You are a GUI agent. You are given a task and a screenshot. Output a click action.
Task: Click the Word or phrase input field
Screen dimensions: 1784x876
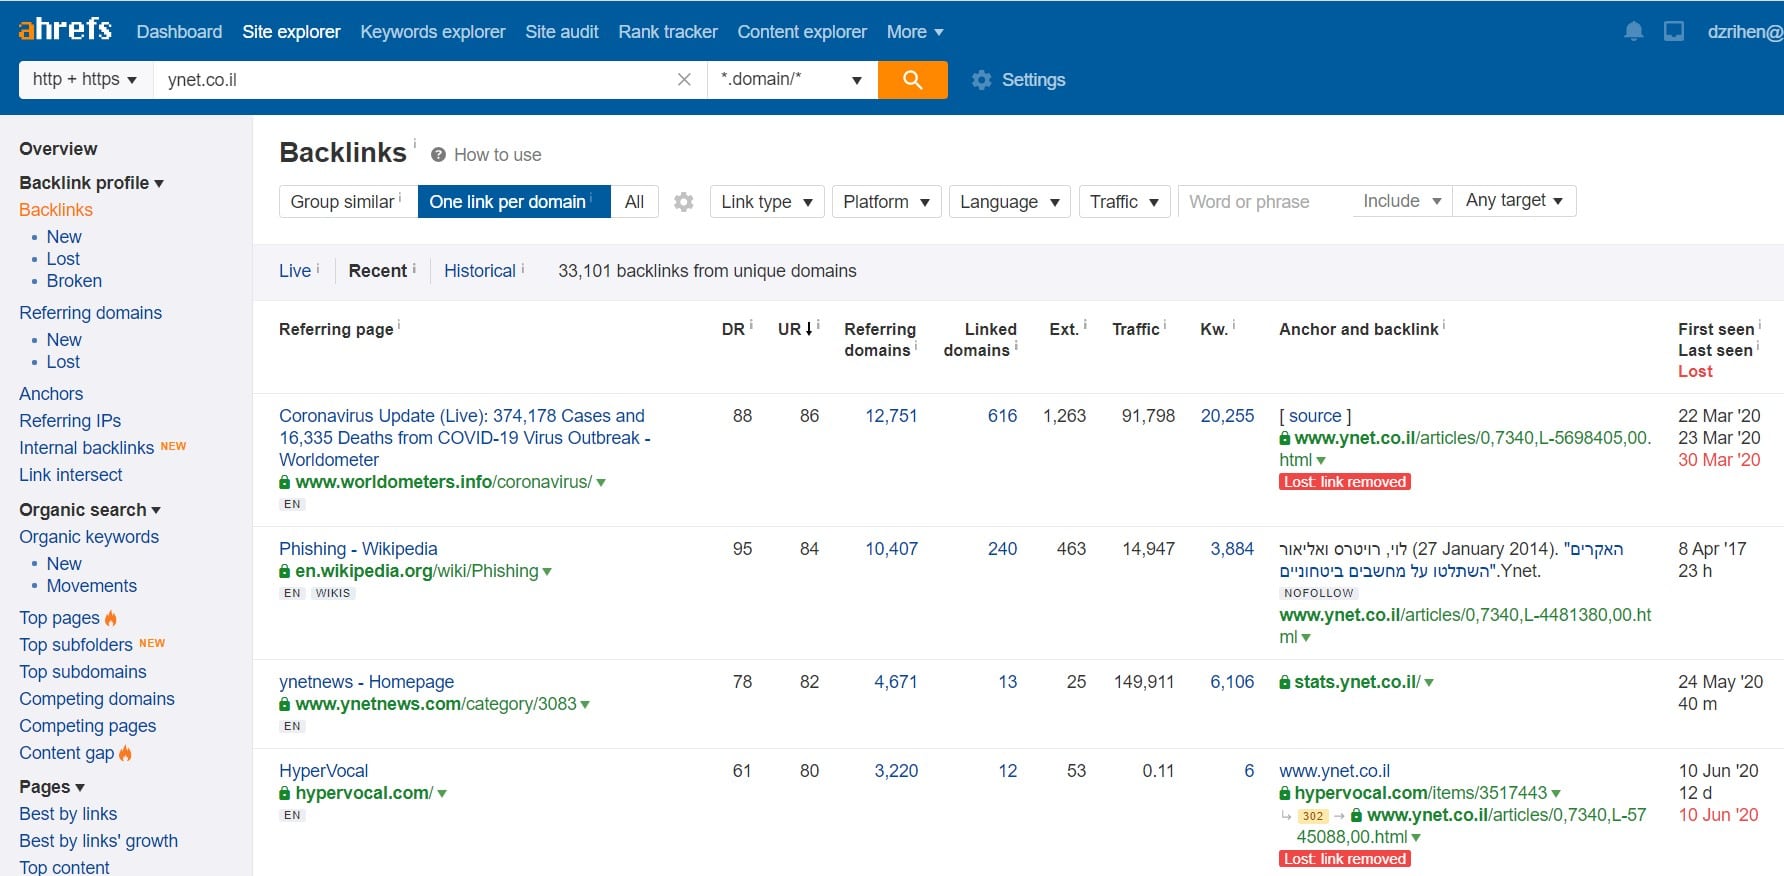(x=1265, y=202)
